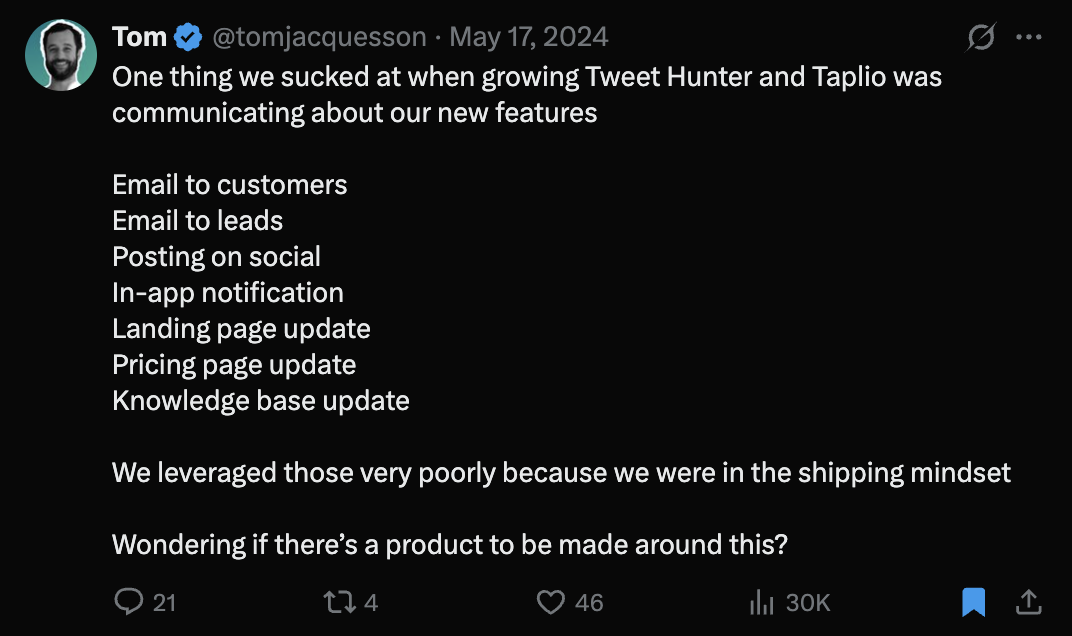Open the view analytics bar chart icon
This screenshot has height=636, width=1072.
pyautogui.click(x=762, y=601)
